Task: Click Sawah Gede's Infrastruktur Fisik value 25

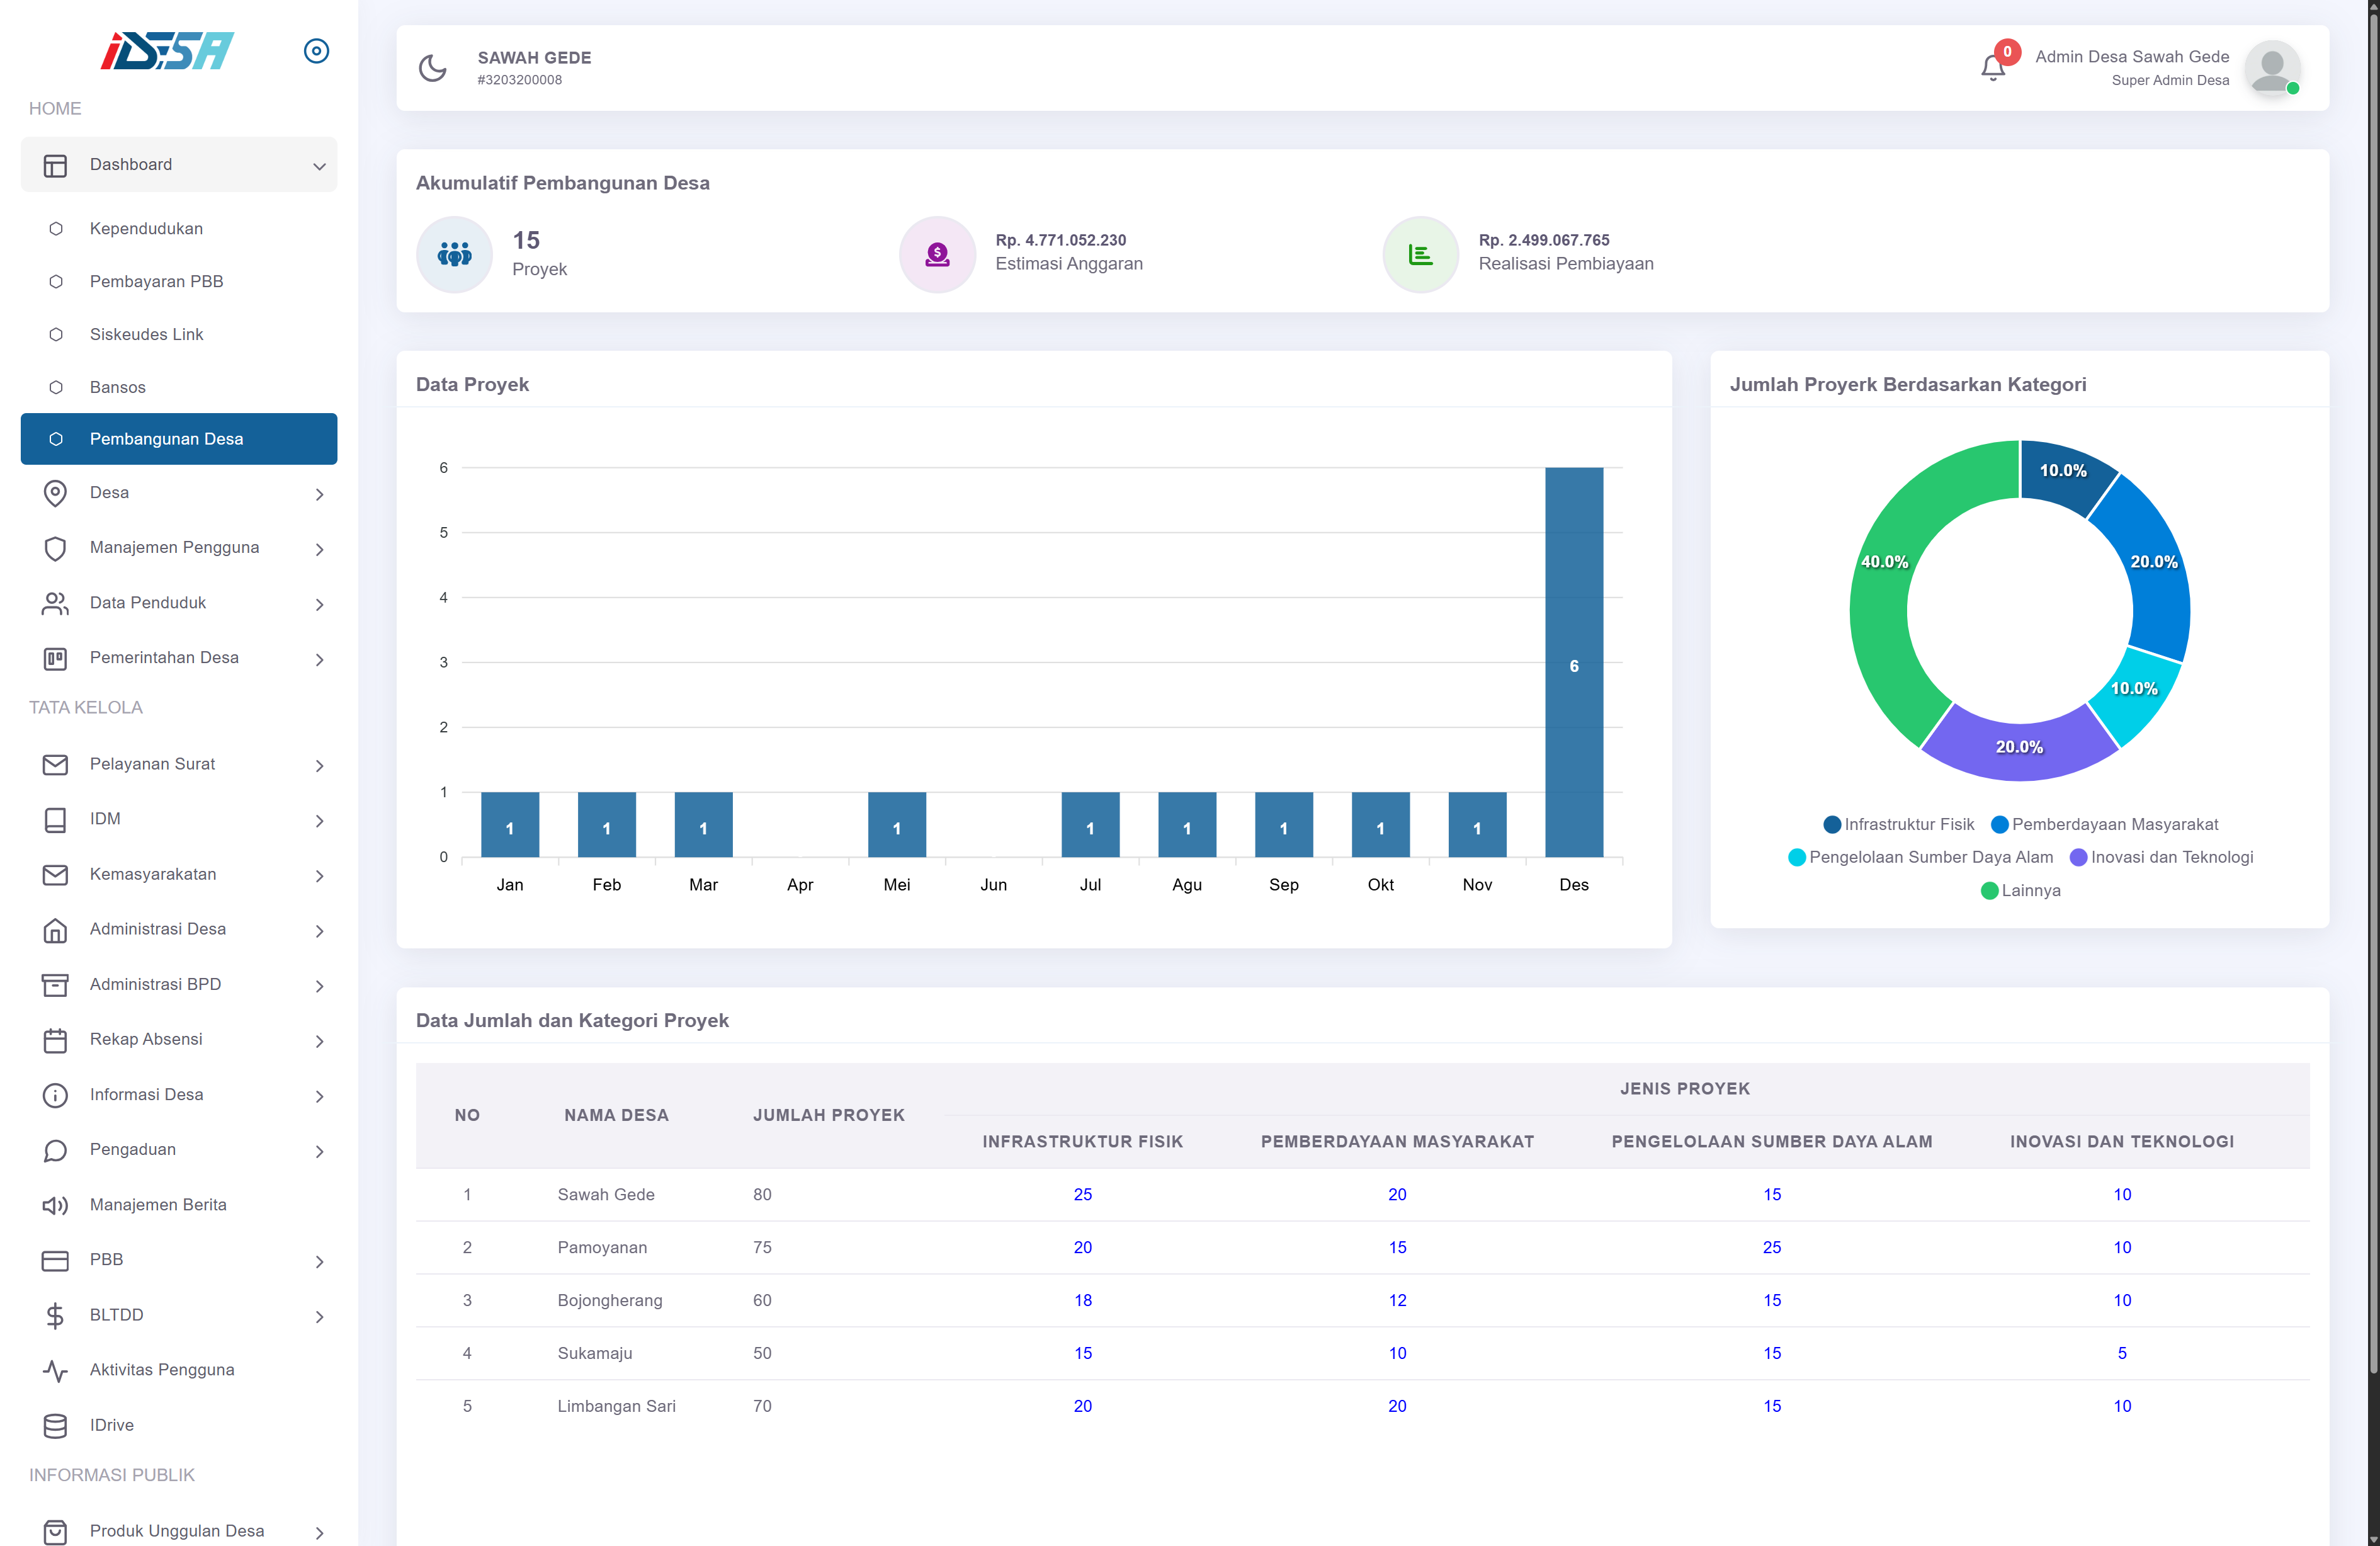Action: (1082, 1194)
